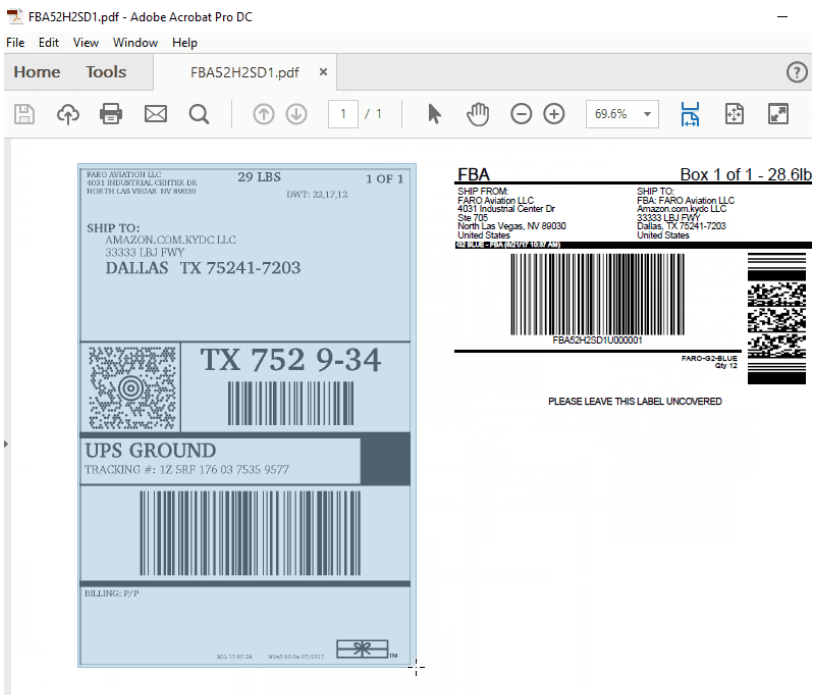Click BILLING: P/P text

click(112, 593)
